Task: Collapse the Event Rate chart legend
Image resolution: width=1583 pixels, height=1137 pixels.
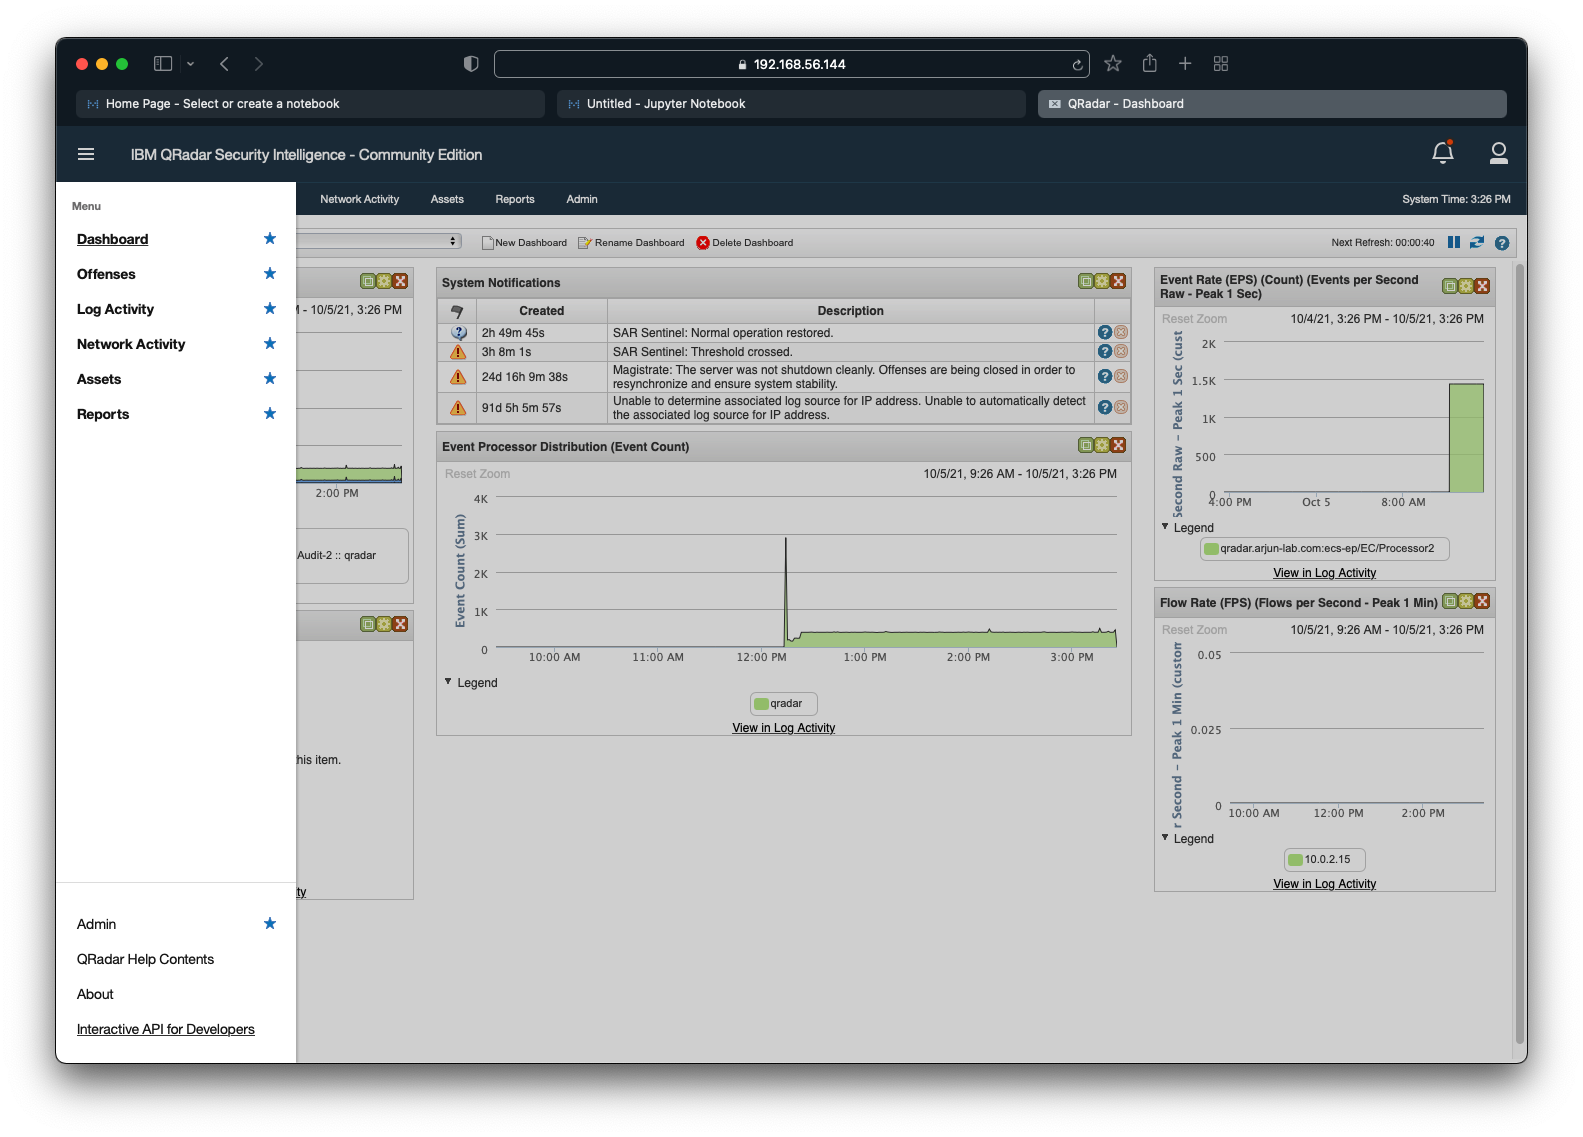Action: 1165,527
